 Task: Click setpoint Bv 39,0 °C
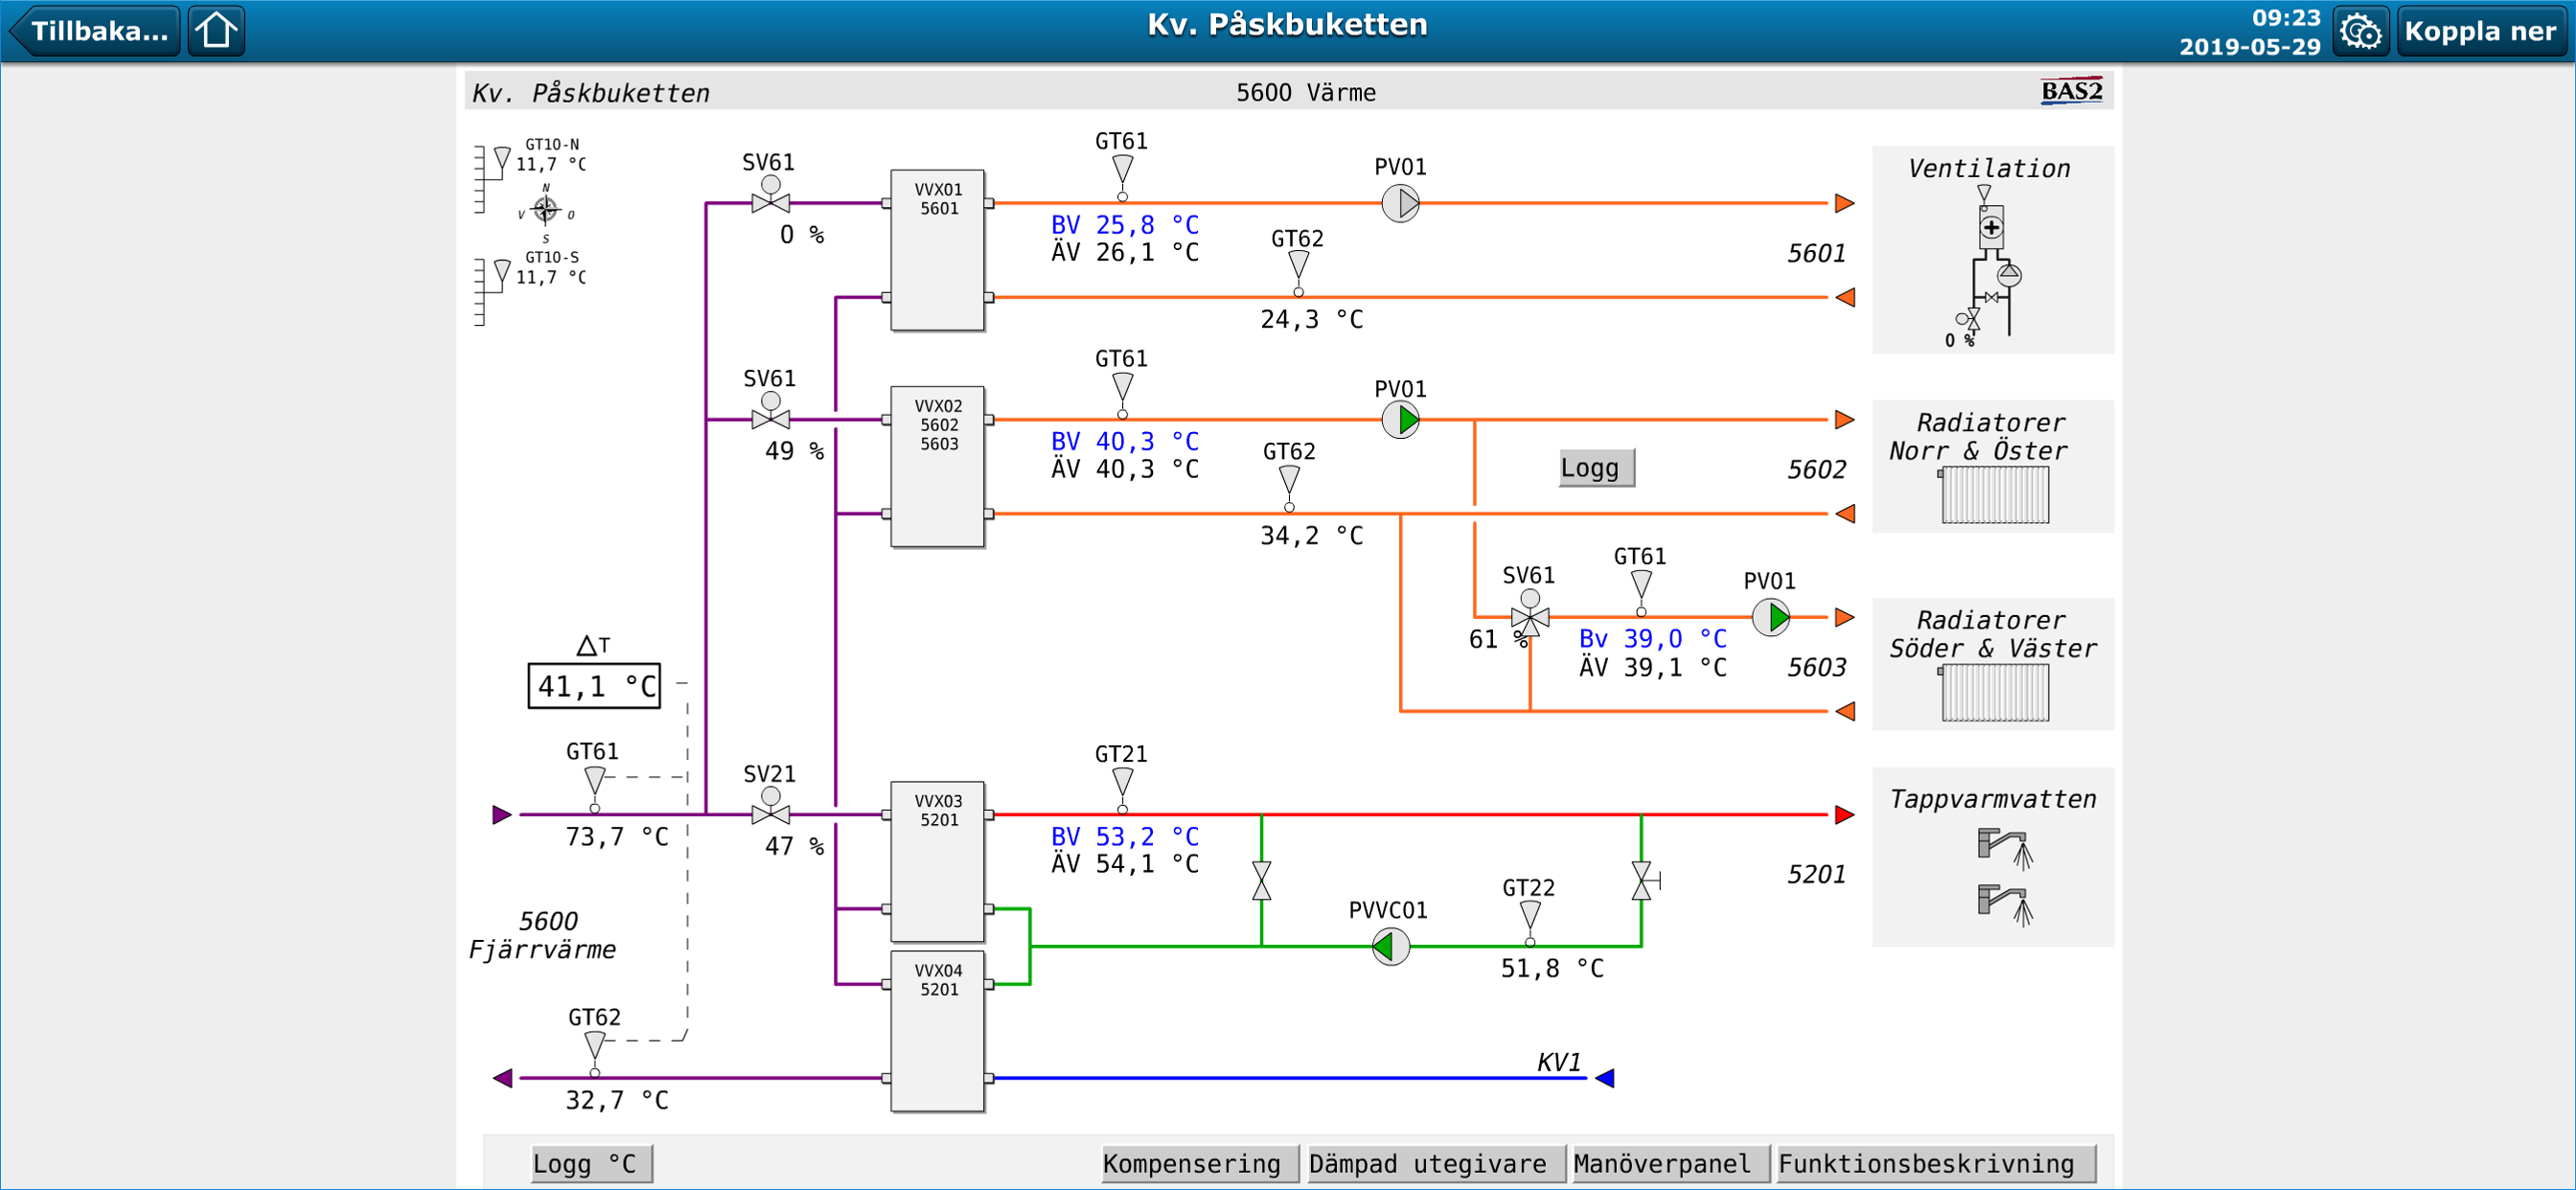pos(1653,639)
